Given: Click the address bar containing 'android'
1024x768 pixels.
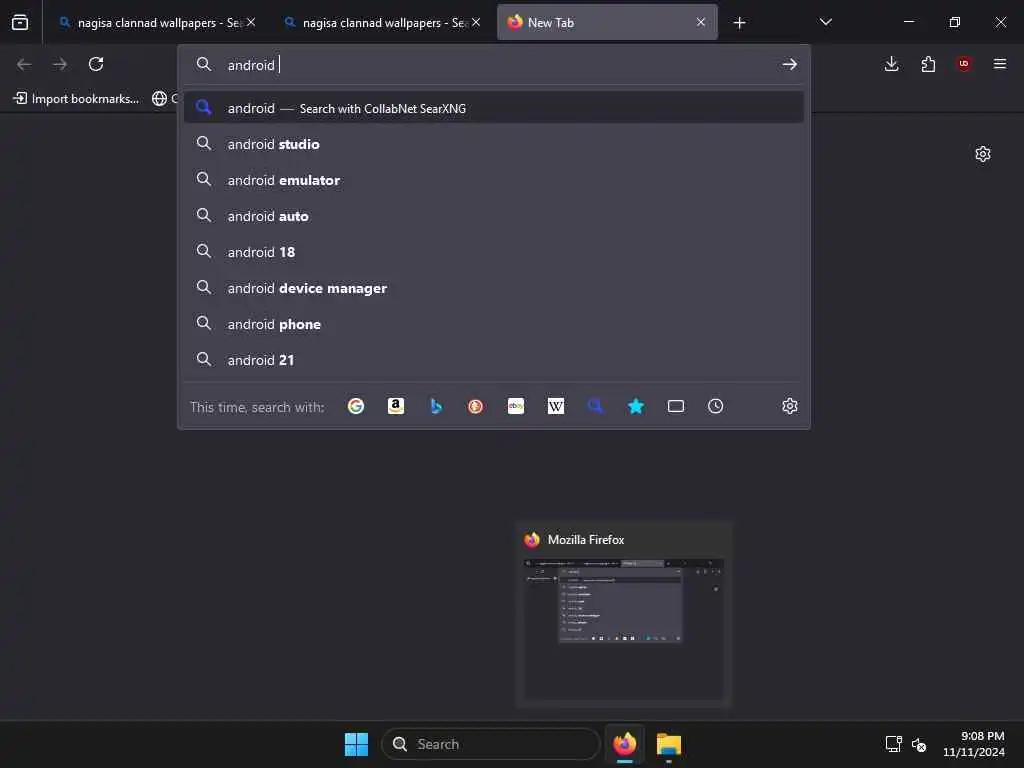Looking at the screenshot, I should pyautogui.click(x=496, y=65).
